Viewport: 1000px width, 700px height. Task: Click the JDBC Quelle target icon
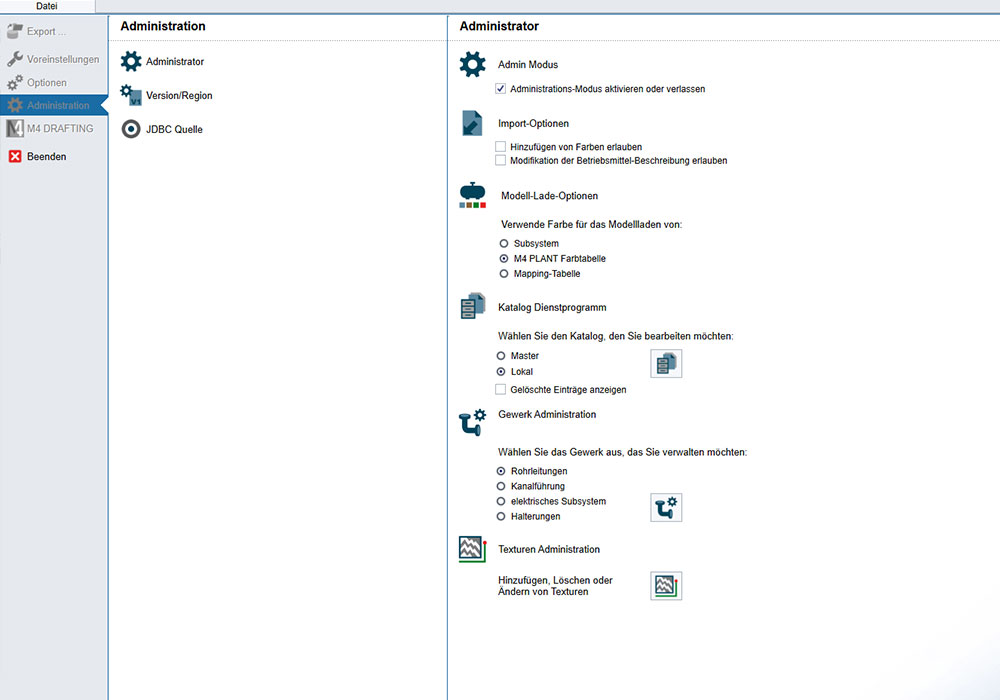pos(131,129)
